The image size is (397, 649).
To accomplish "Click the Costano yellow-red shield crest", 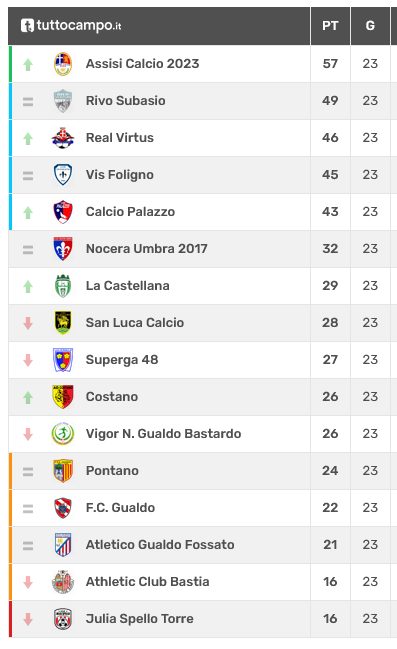I will (x=63, y=397).
